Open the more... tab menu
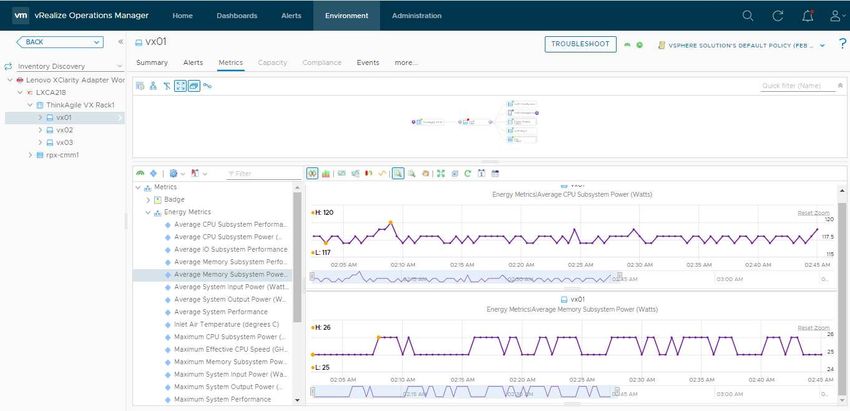 click(x=406, y=62)
